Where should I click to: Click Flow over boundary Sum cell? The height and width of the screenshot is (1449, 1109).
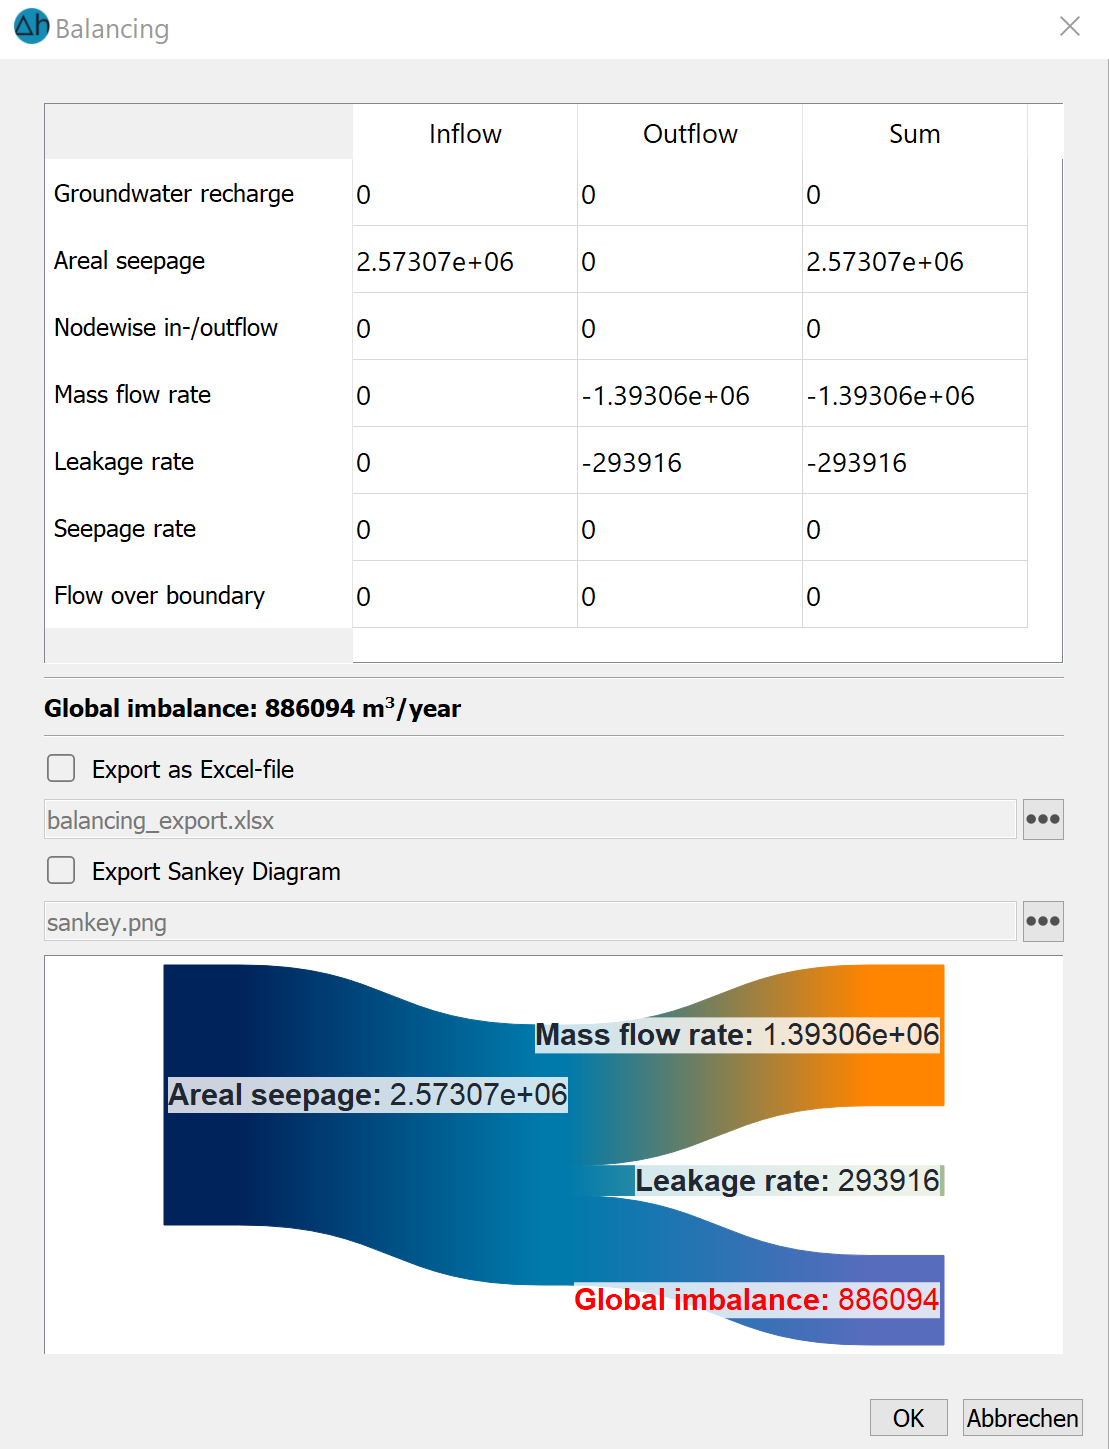coord(915,595)
